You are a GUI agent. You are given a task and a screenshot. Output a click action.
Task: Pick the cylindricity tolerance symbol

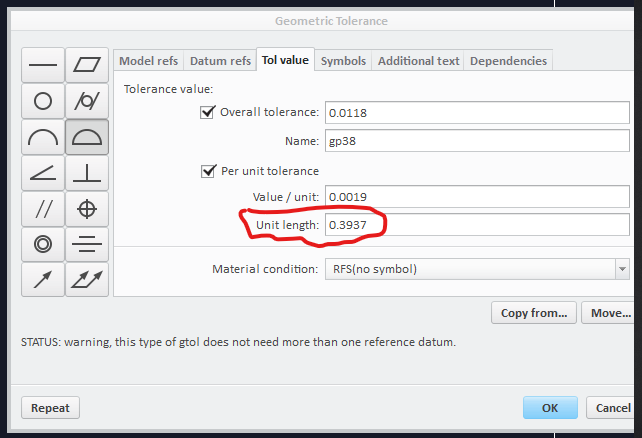tap(87, 100)
